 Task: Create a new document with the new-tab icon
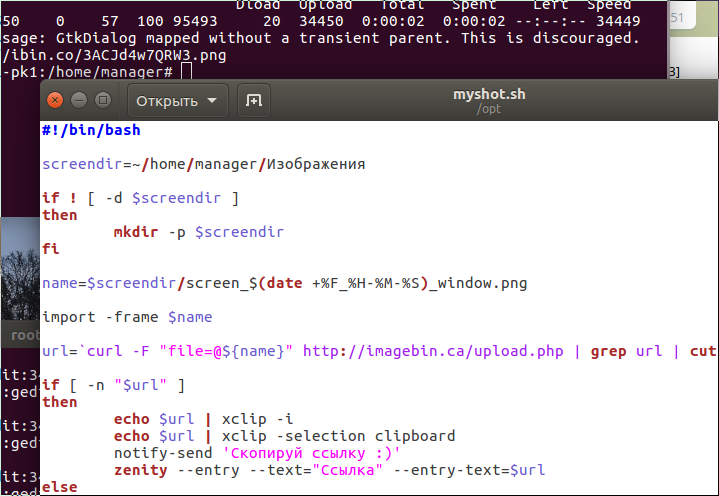pyautogui.click(x=254, y=100)
